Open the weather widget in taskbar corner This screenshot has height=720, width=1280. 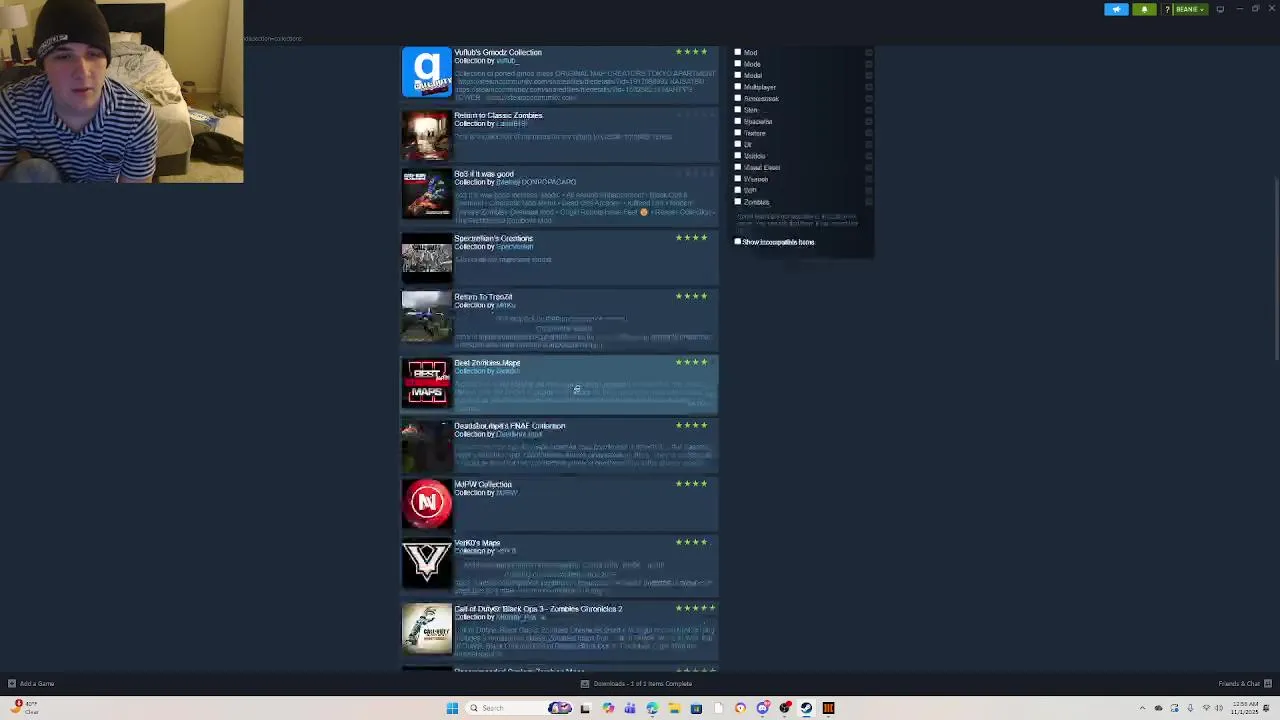pos(24,707)
